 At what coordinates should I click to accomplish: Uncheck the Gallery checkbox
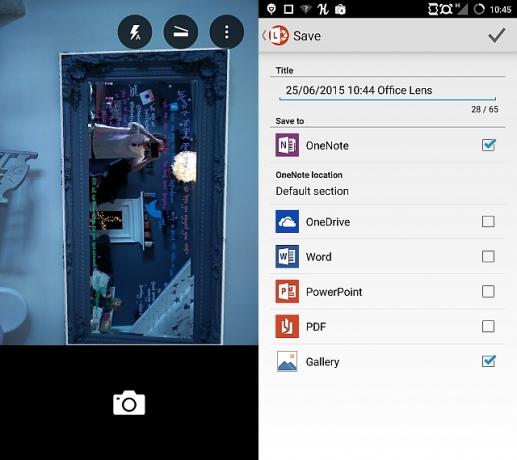(x=488, y=361)
